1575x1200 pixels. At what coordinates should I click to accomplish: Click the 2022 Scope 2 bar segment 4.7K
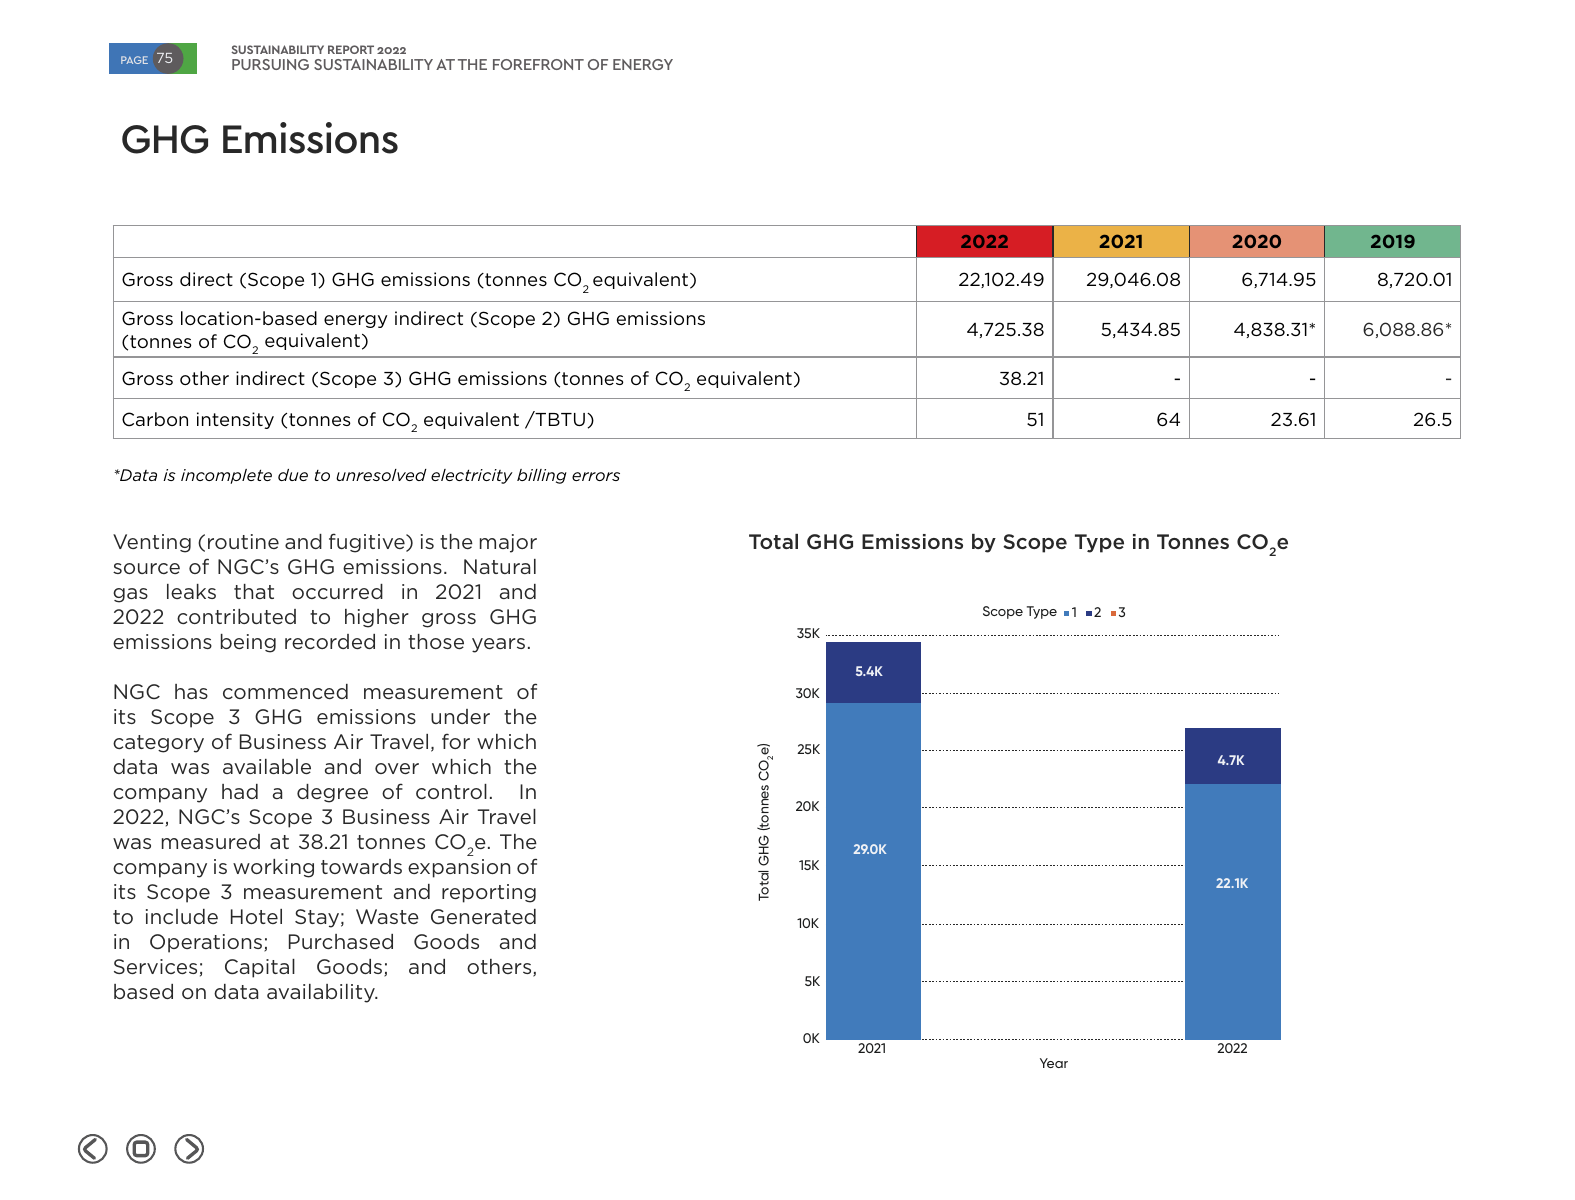[1233, 756]
